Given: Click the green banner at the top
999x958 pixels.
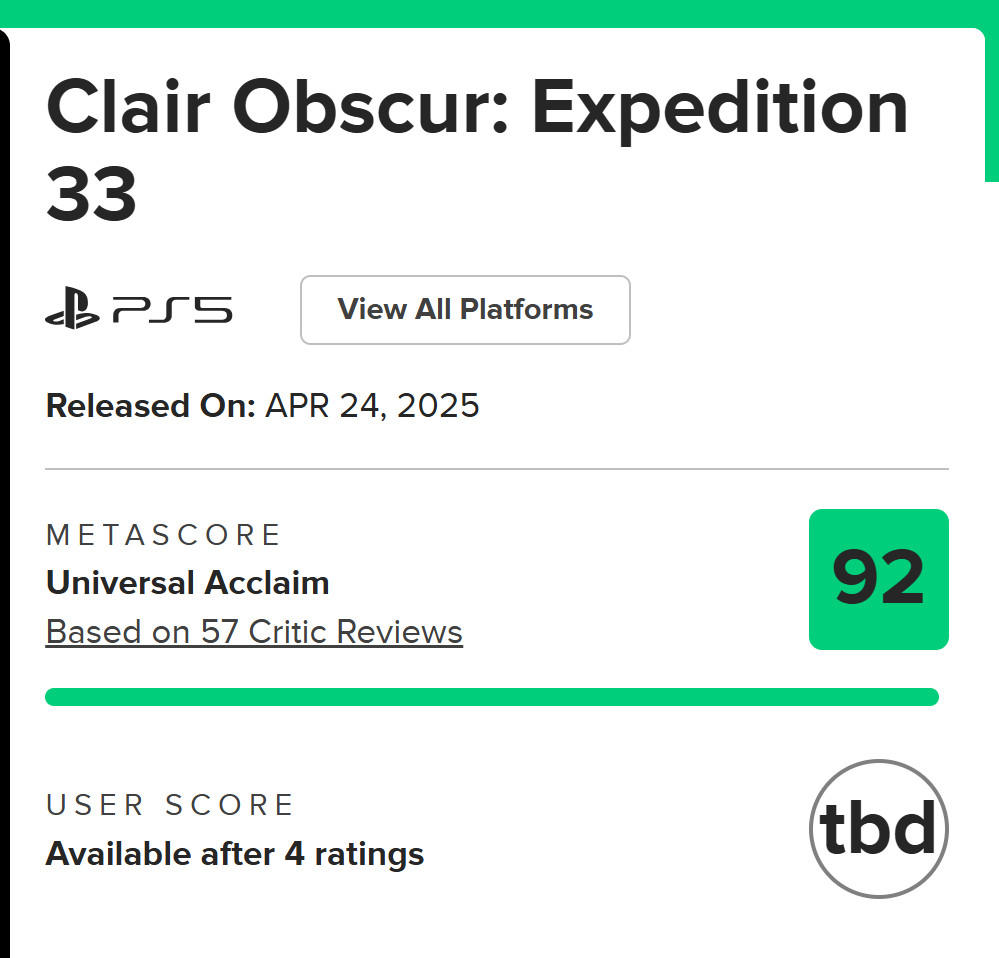Looking at the screenshot, I should pos(499,12).
